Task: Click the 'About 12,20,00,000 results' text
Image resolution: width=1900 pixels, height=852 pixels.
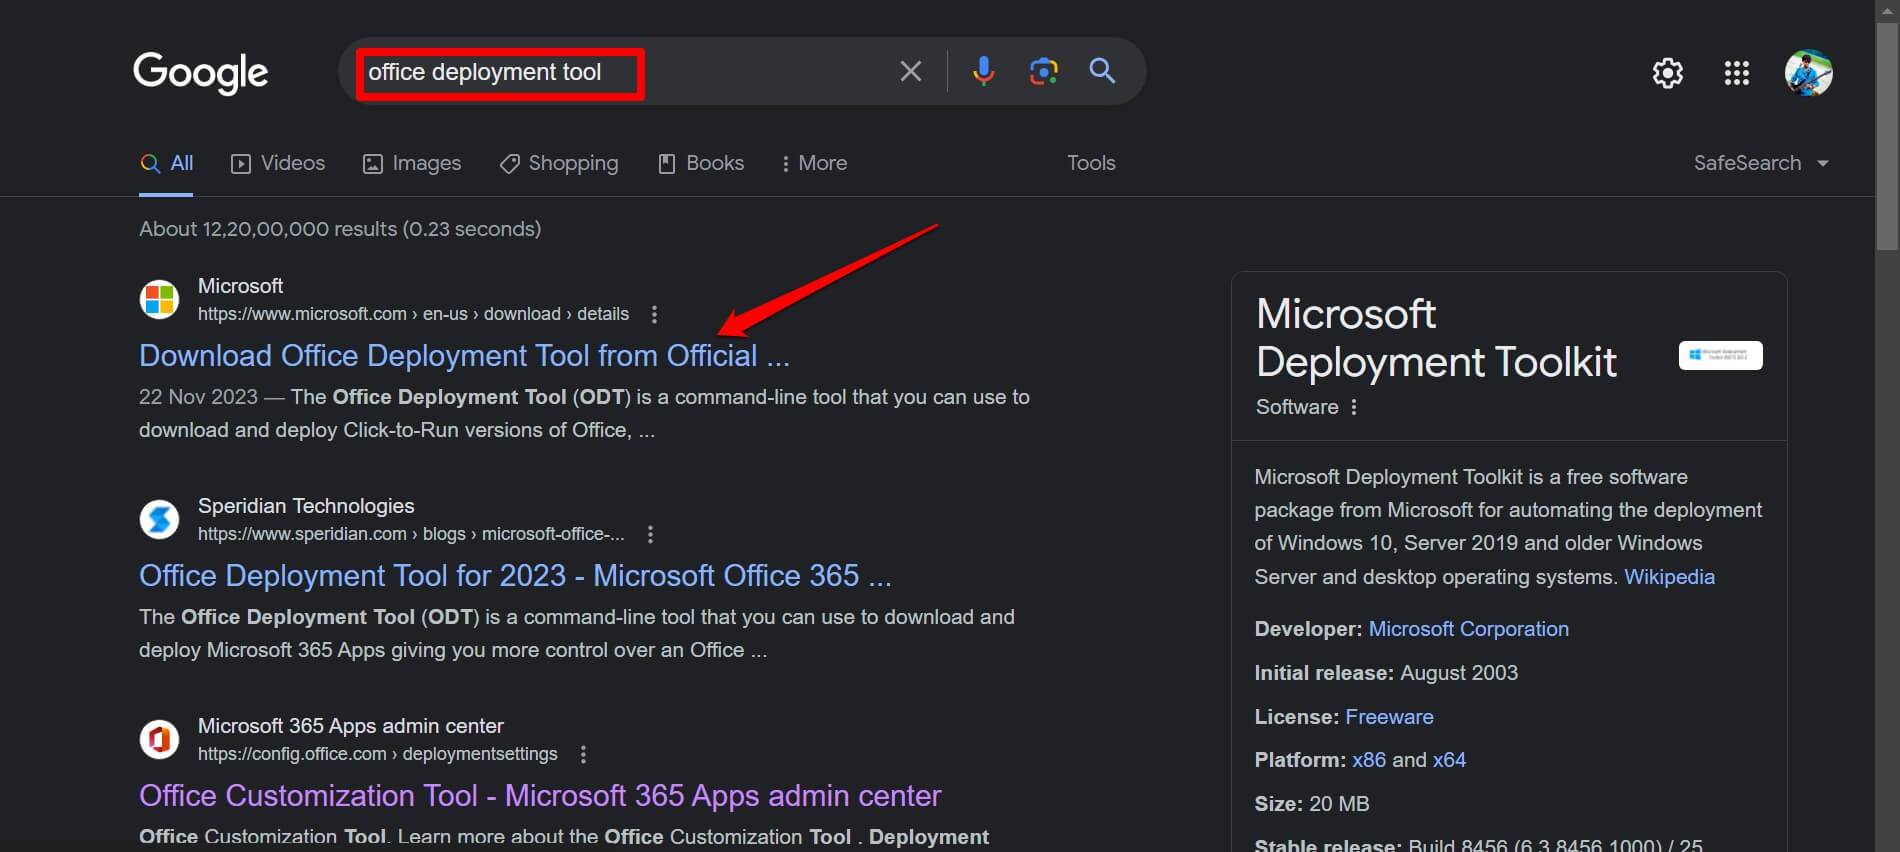Action: click(x=340, y=229)
